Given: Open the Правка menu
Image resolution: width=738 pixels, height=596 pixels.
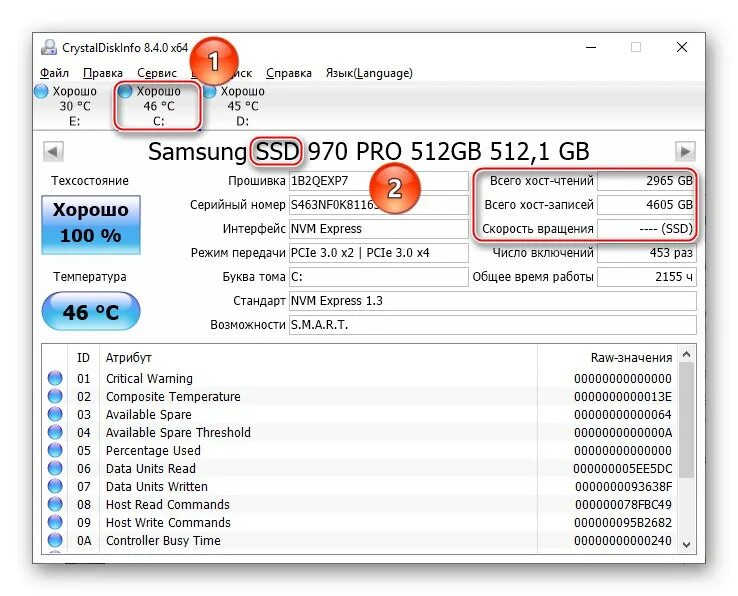Looking at the screenshot, I should pos(103,73).
